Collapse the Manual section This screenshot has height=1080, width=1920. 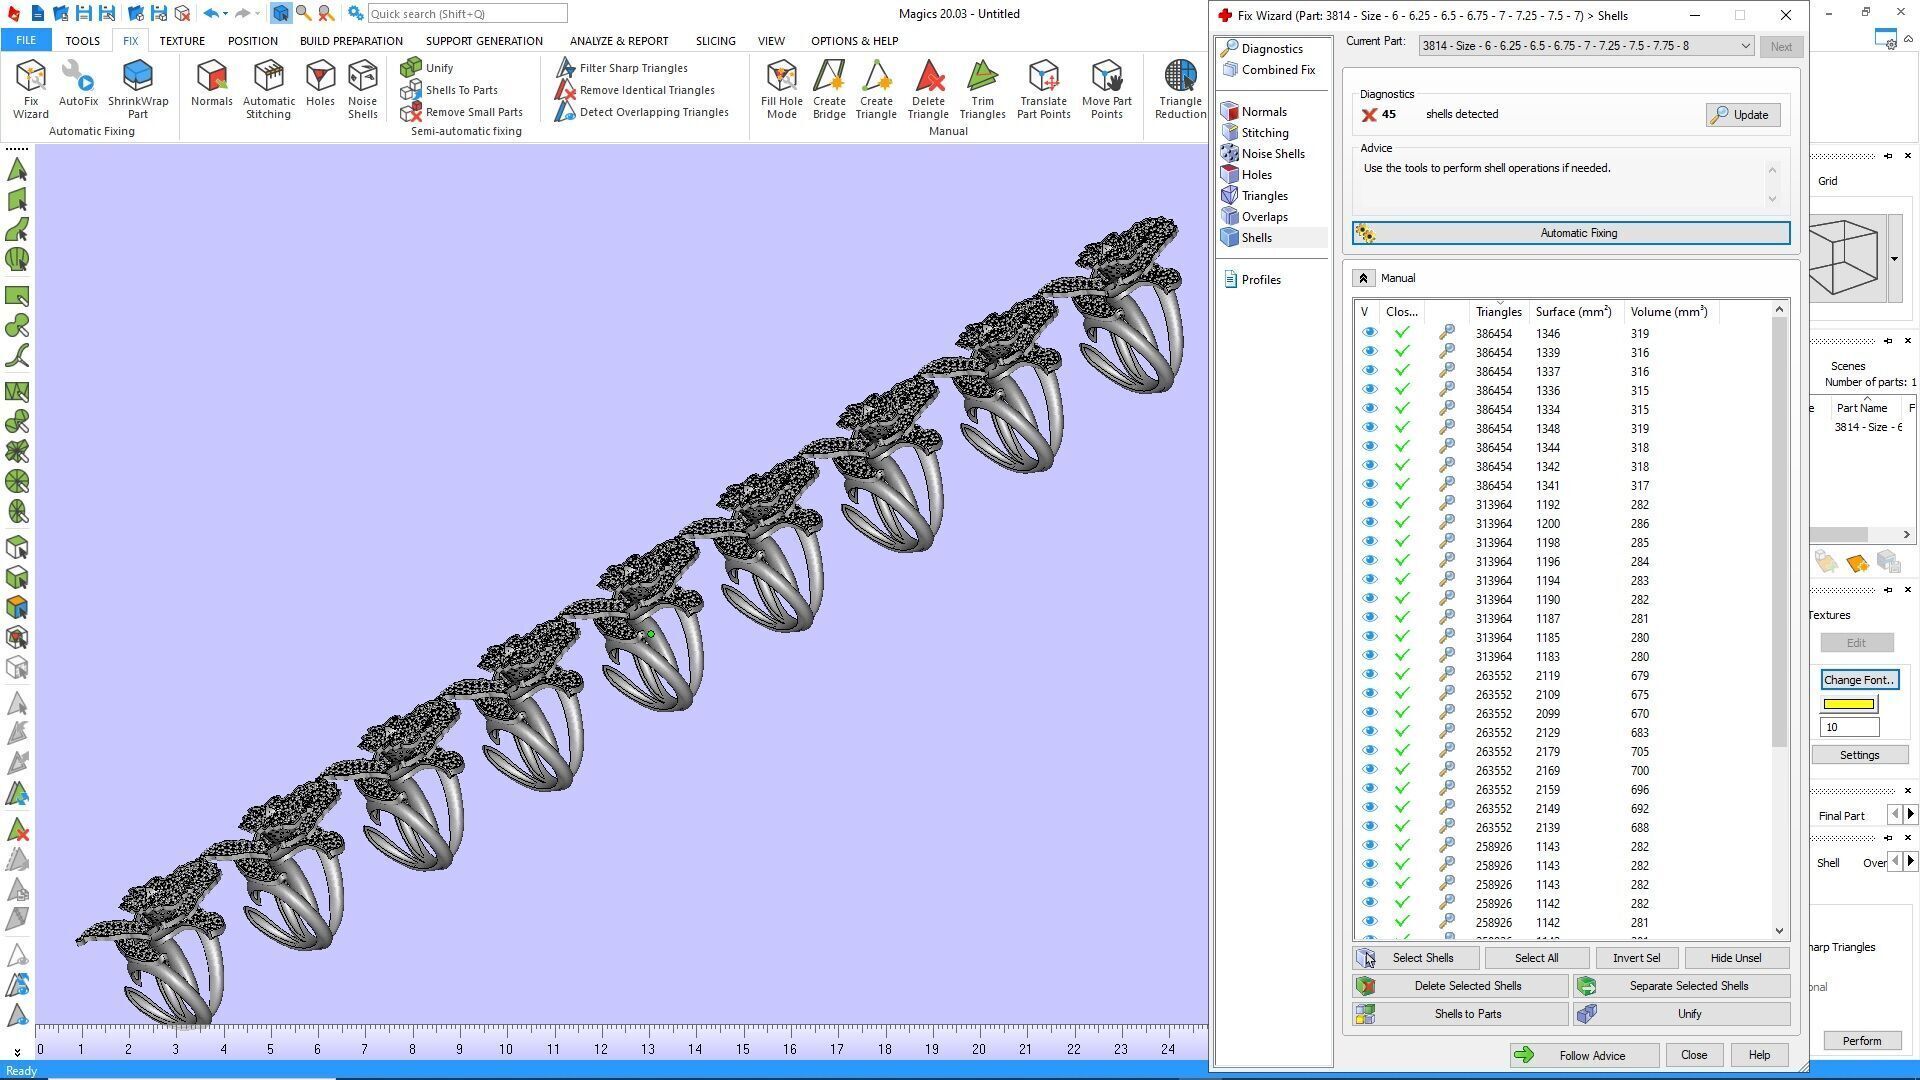(1363, 278)
